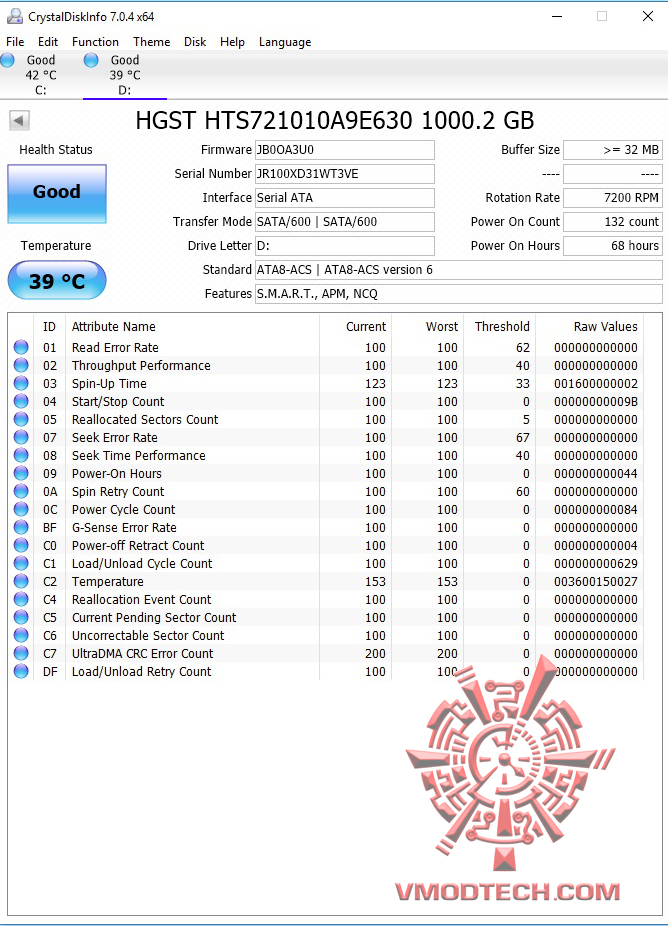Click status orb for Reallocated Sectors Count
Image resolution: width=668 pixels, height=926 pixels.
(x=21, y=419)
